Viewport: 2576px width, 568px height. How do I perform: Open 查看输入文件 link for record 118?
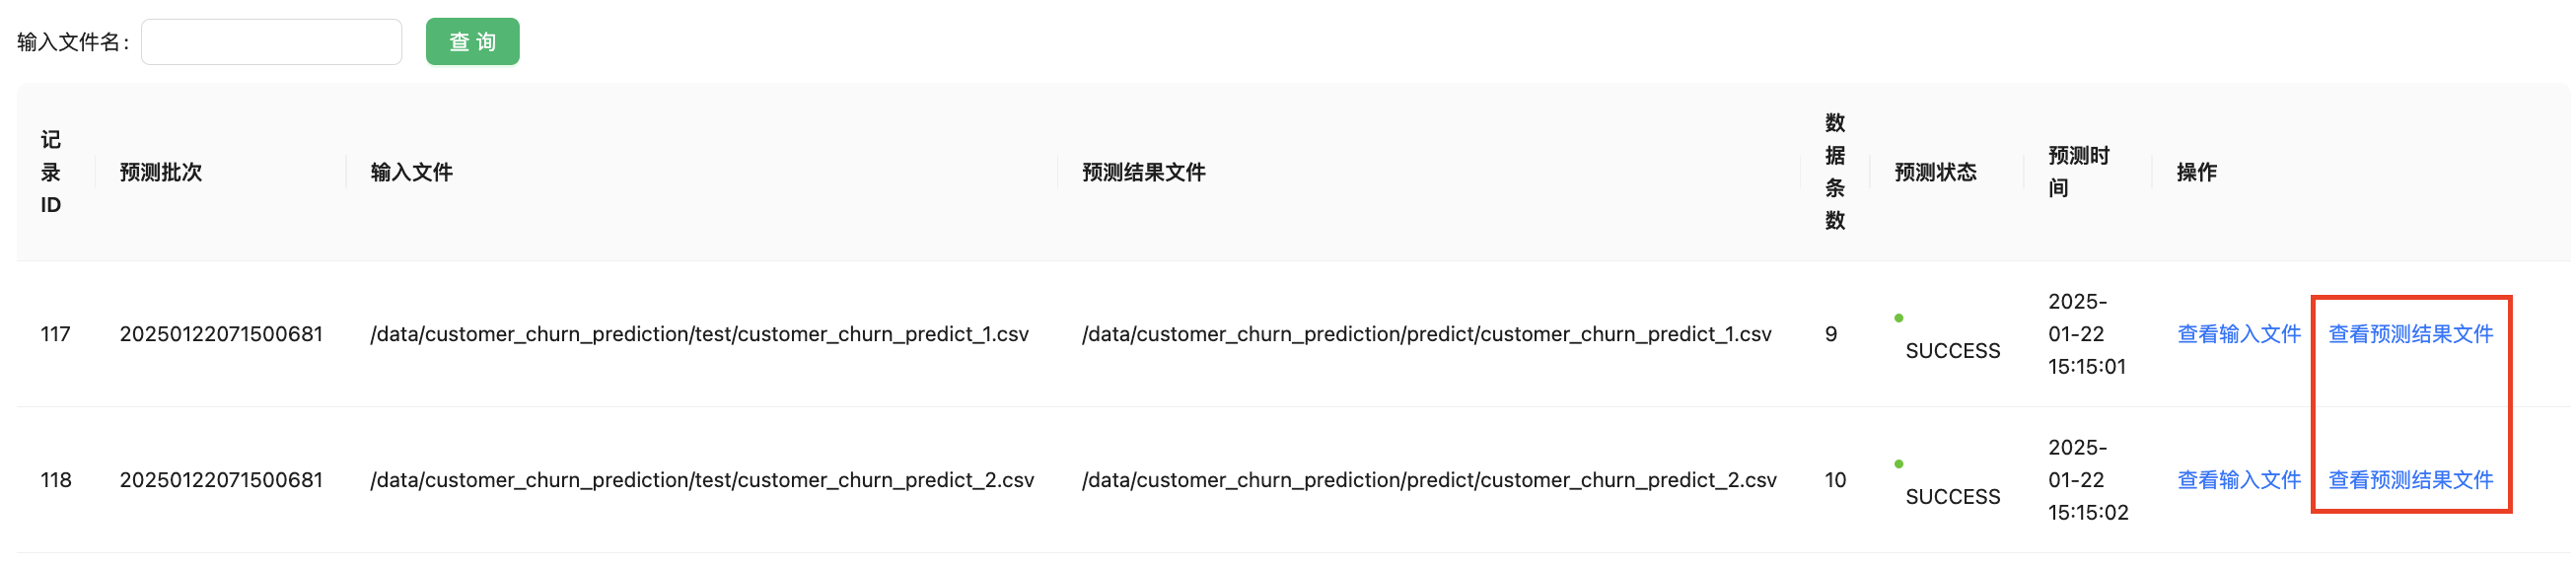tap(2238, 480)
